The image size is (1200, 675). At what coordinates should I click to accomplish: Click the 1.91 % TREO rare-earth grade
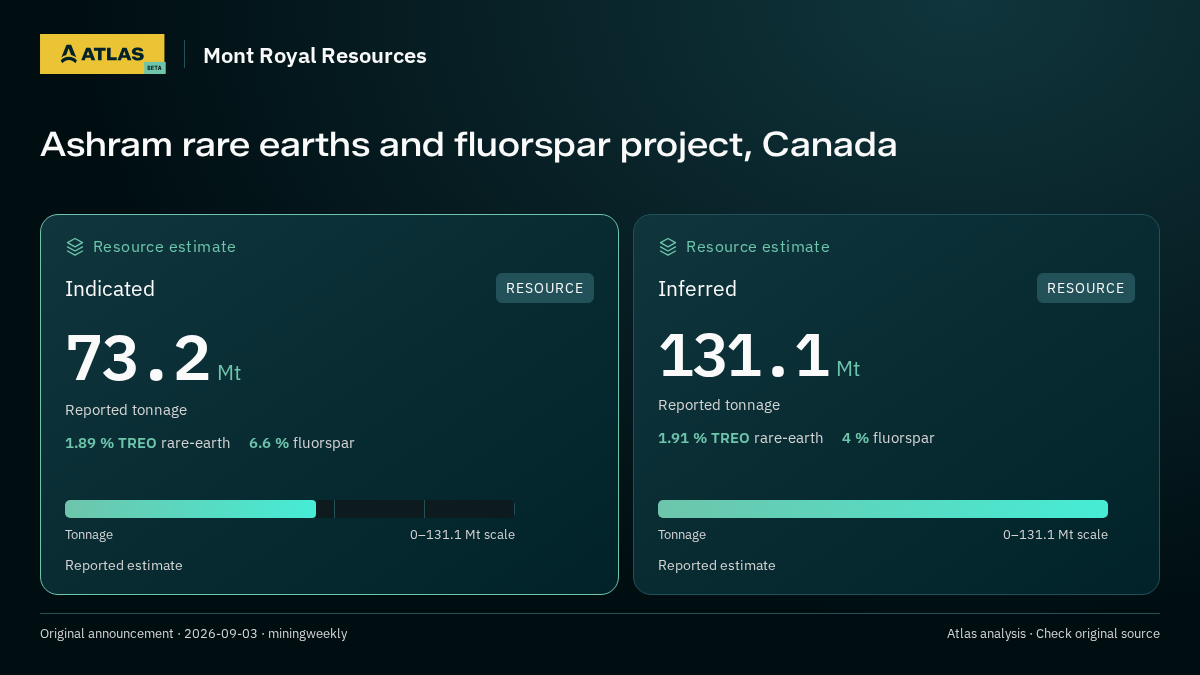(741, 438)
